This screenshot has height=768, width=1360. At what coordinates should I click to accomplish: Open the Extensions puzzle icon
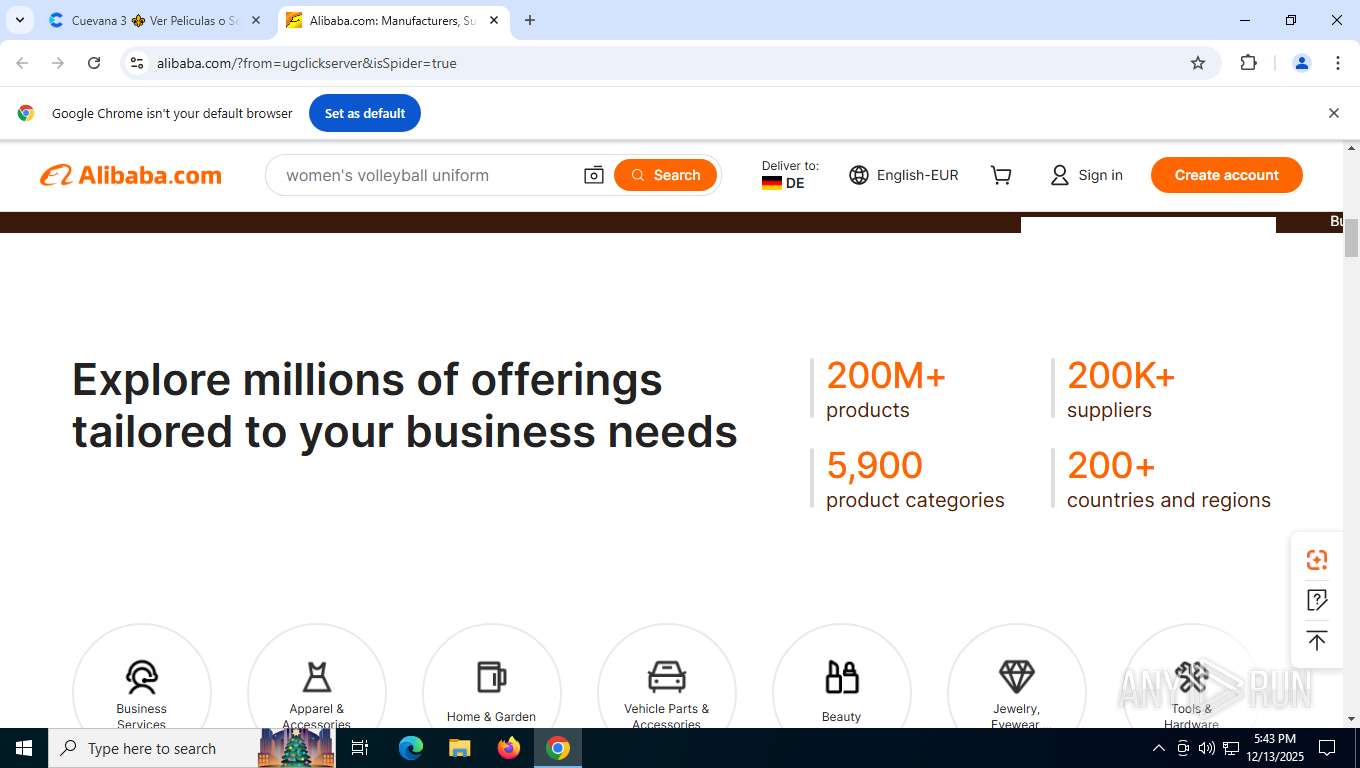click(1248, 63)
